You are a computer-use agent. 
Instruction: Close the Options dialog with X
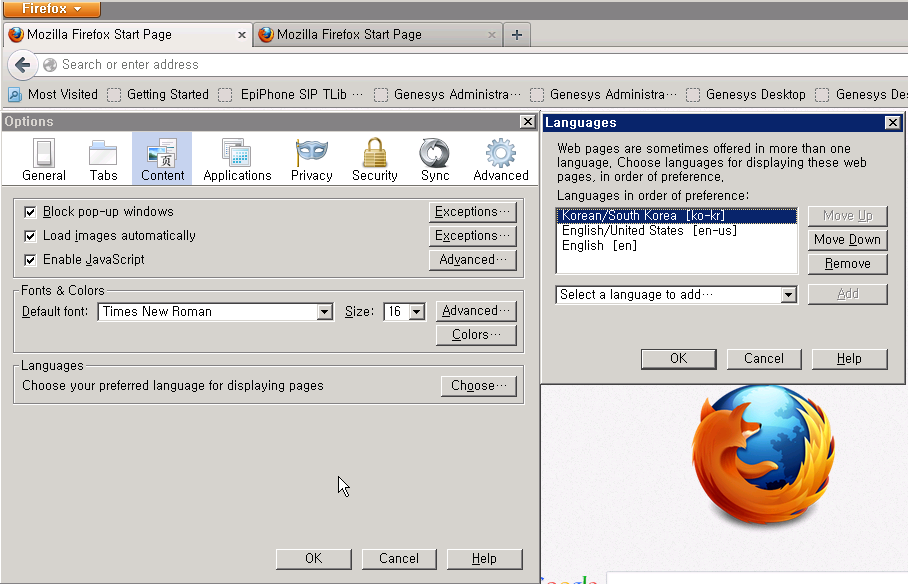[x=527, y=122]
